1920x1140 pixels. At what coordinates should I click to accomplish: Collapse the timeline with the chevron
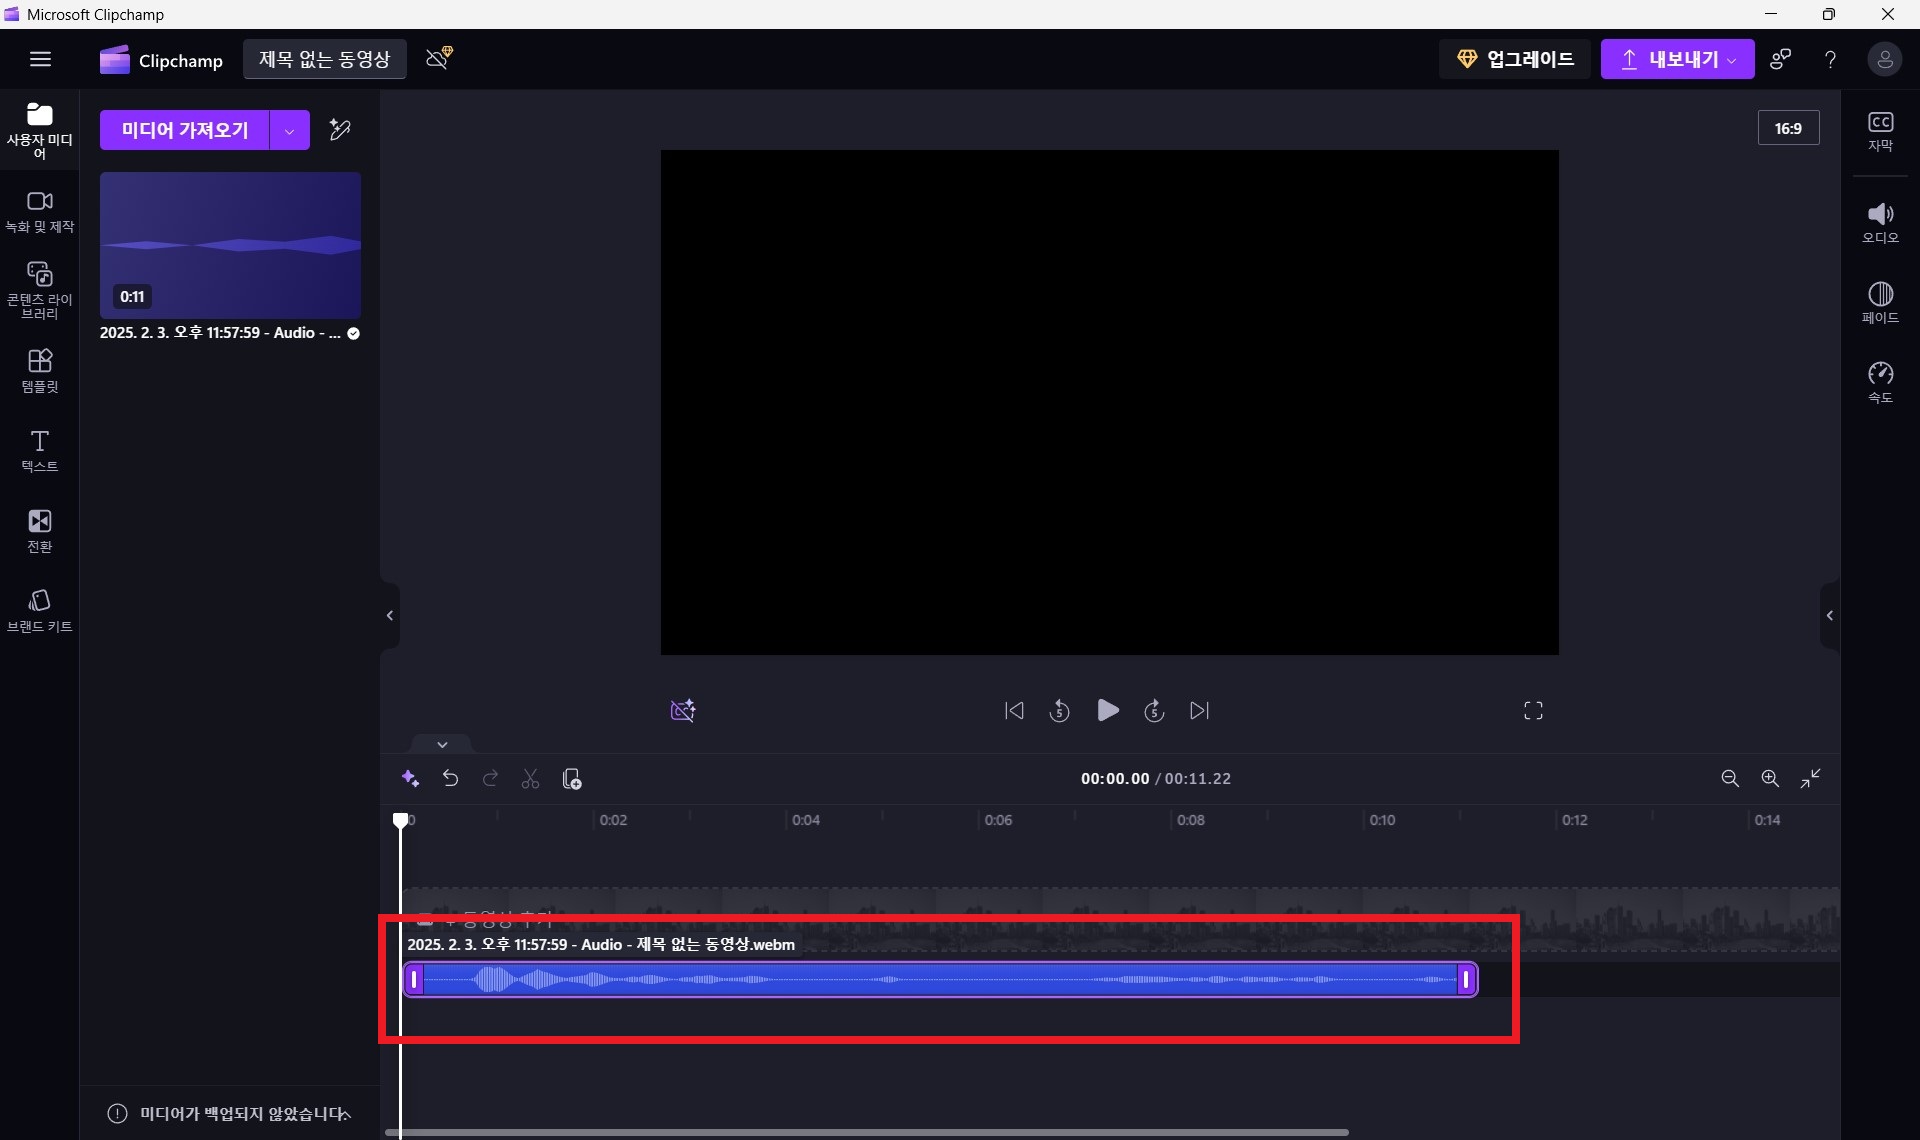coord(442,744)
